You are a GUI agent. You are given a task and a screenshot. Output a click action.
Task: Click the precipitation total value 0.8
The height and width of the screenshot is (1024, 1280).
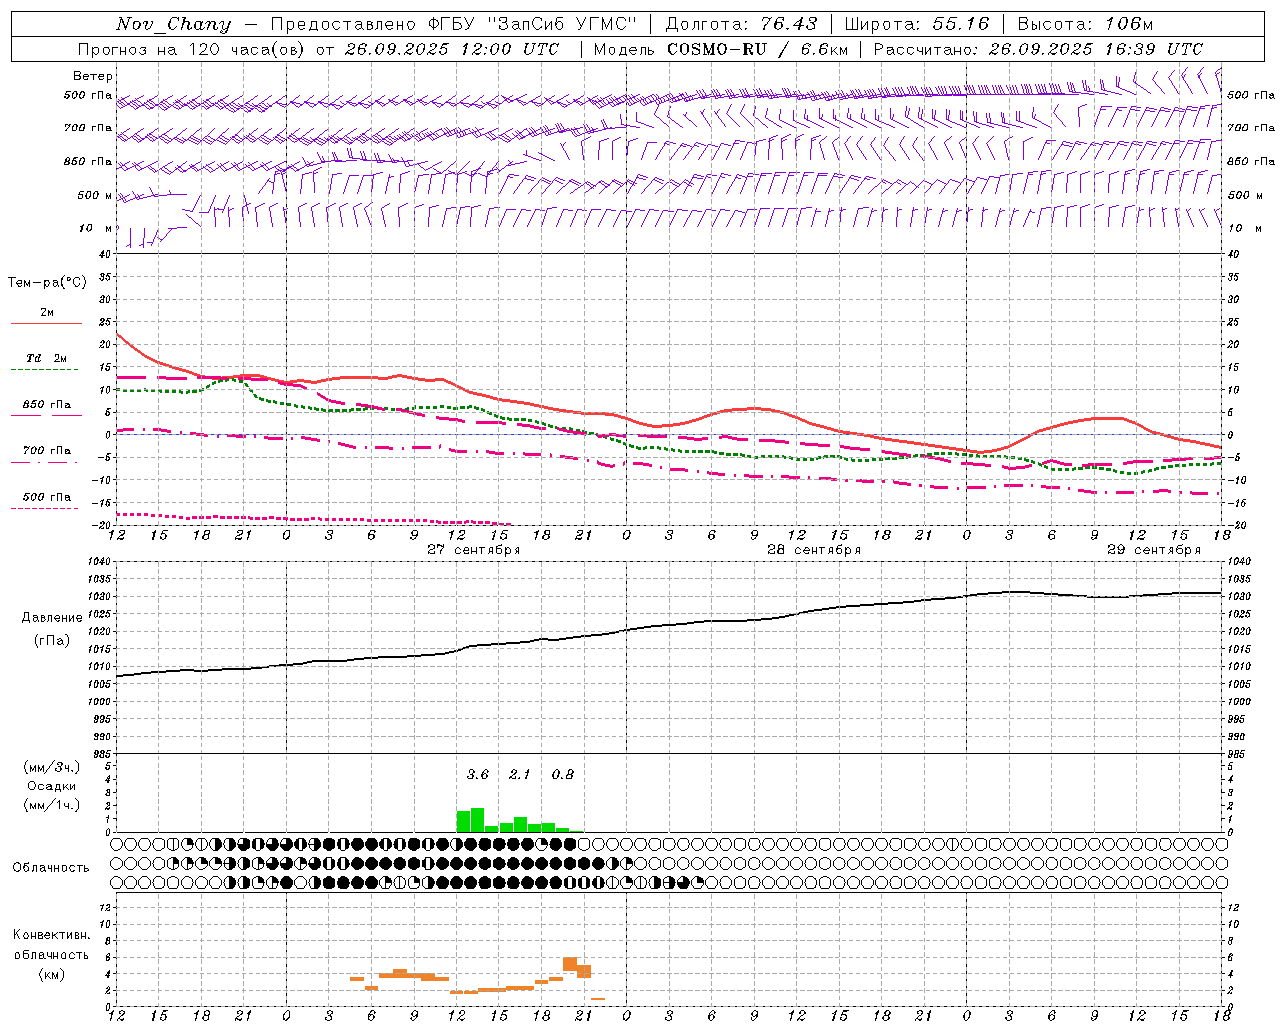point(563,775)
